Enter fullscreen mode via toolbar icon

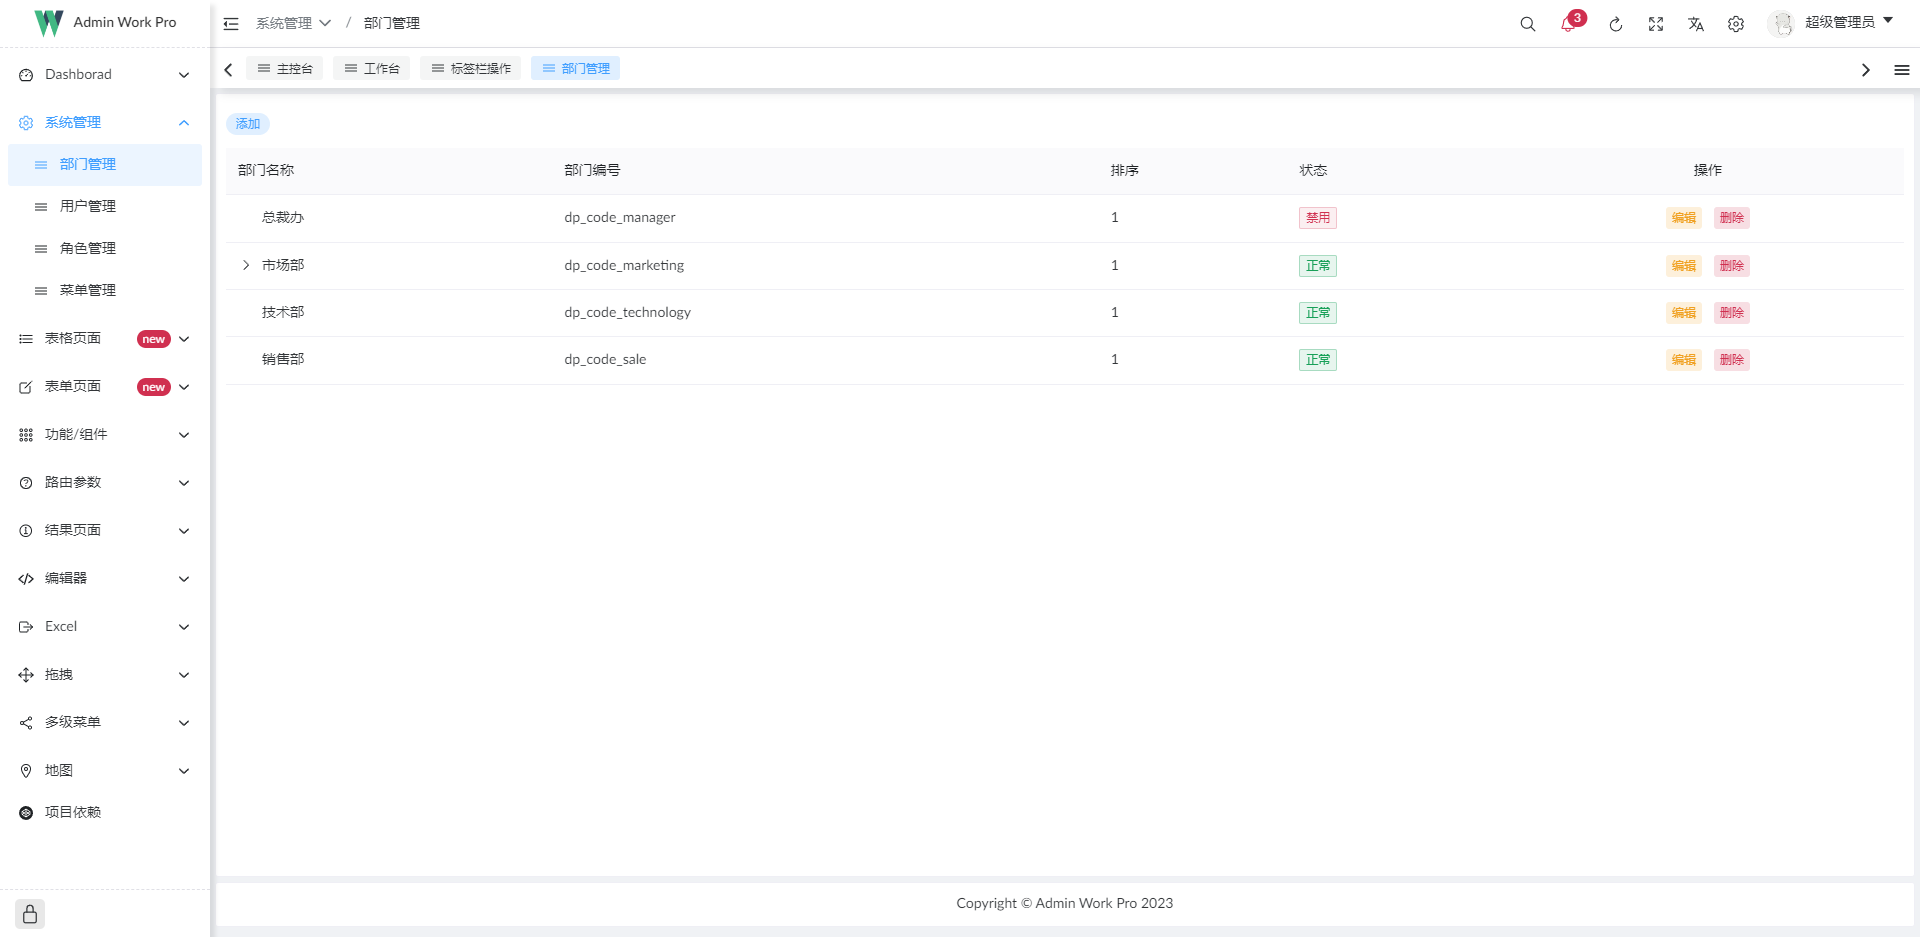1656,23
